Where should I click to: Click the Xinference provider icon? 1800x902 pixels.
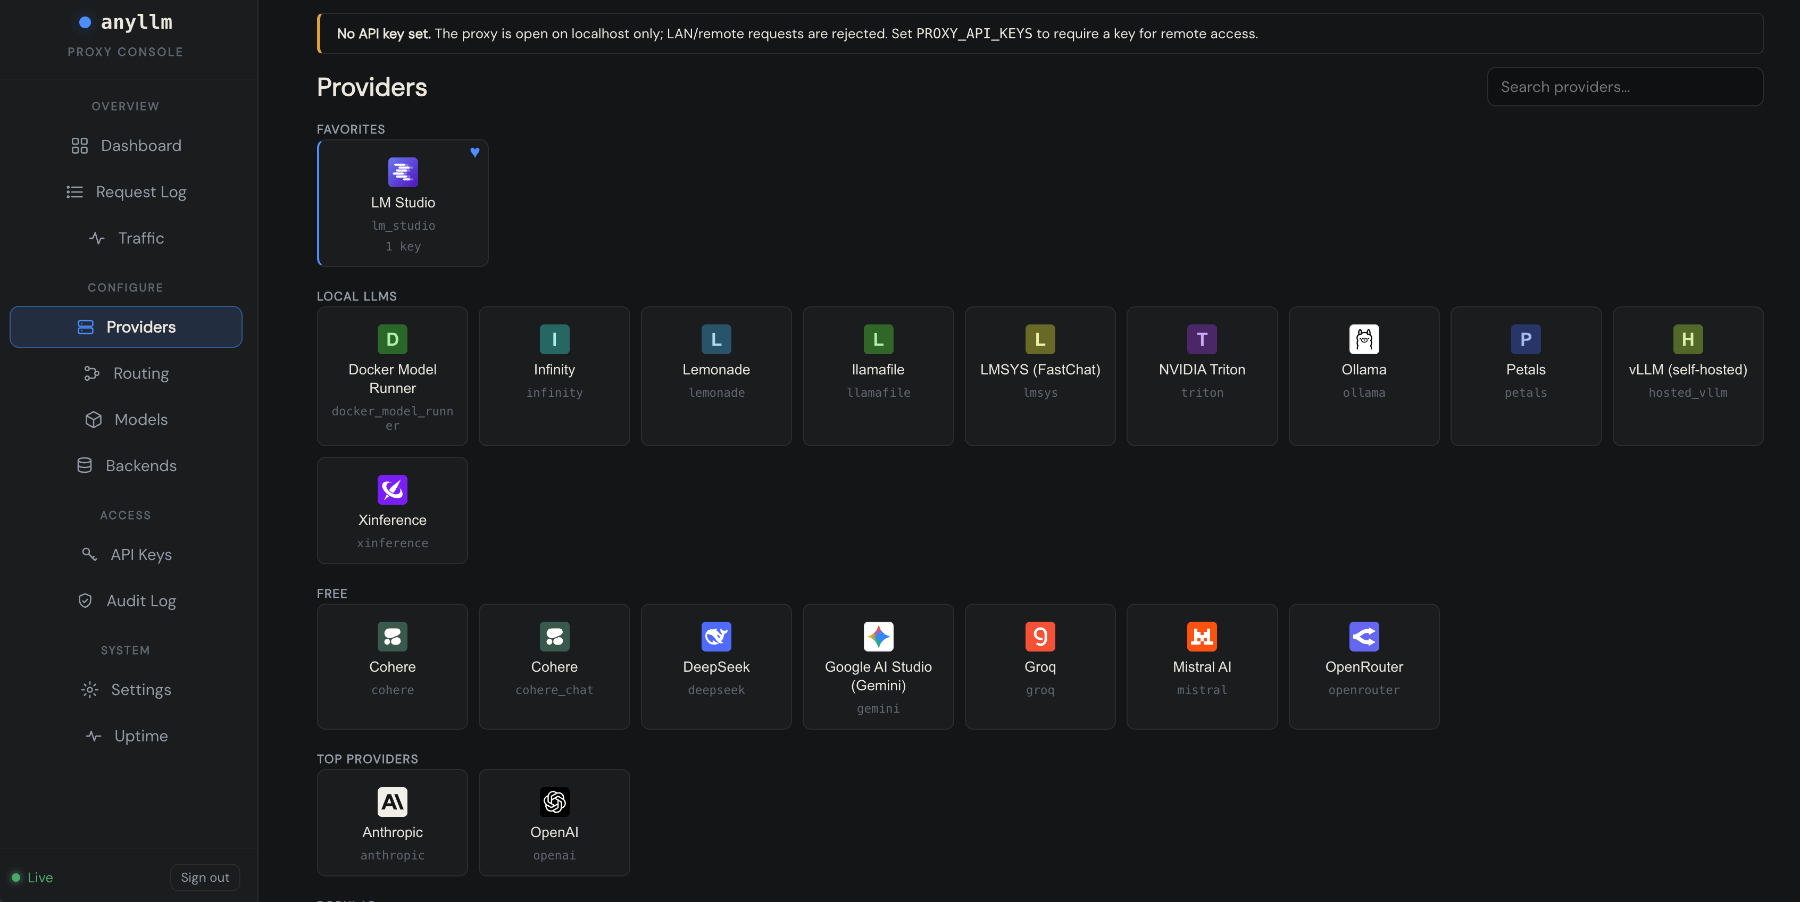click(x=392, y=490)
